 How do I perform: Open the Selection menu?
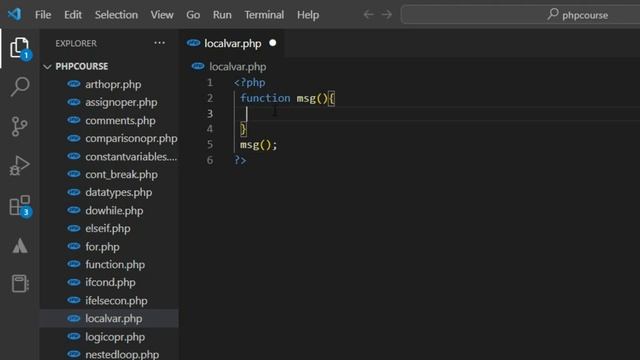point(116,15)
